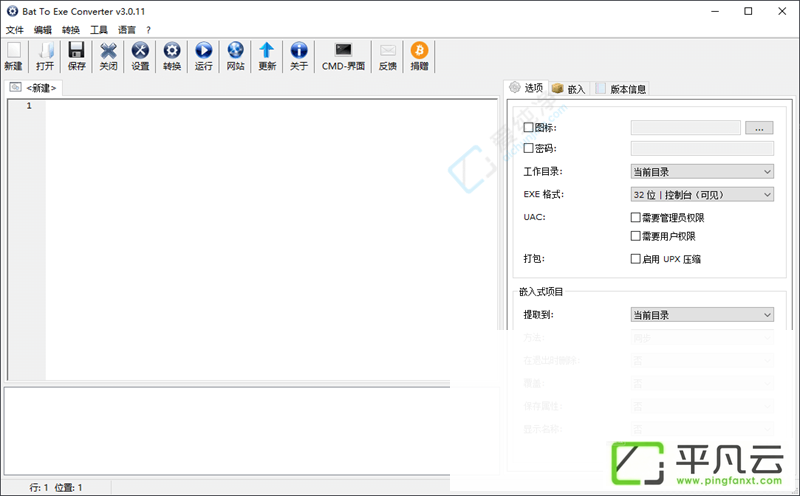Open the 关于 info icon
The width and height of the screenshot is (800, 496).
point(299,50)
